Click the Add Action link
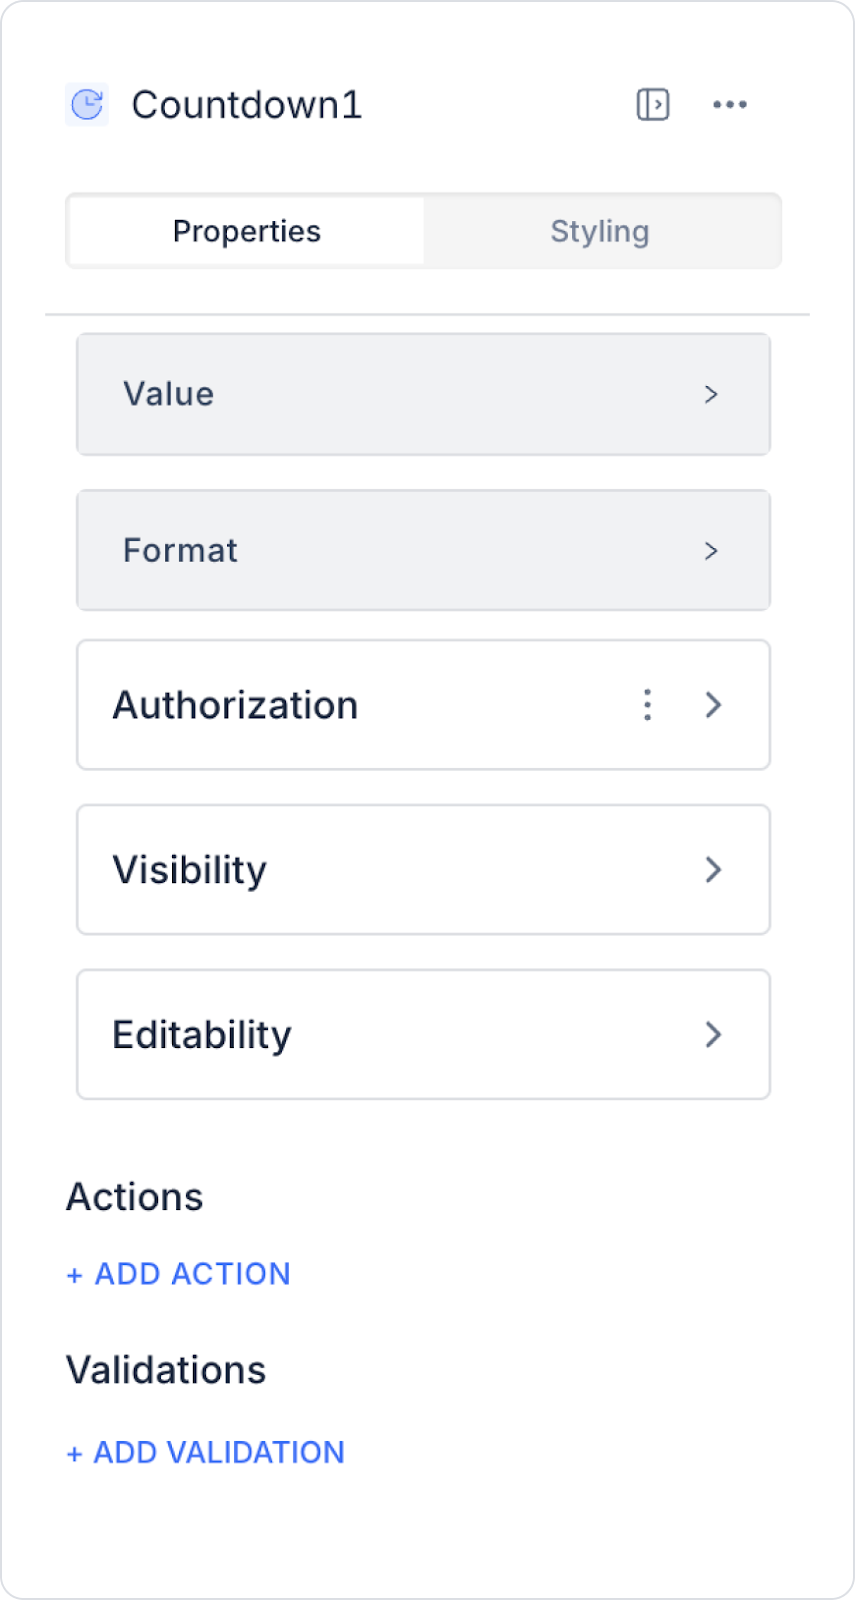Viewport: 855px width, 1600px height. point(179,1274)
